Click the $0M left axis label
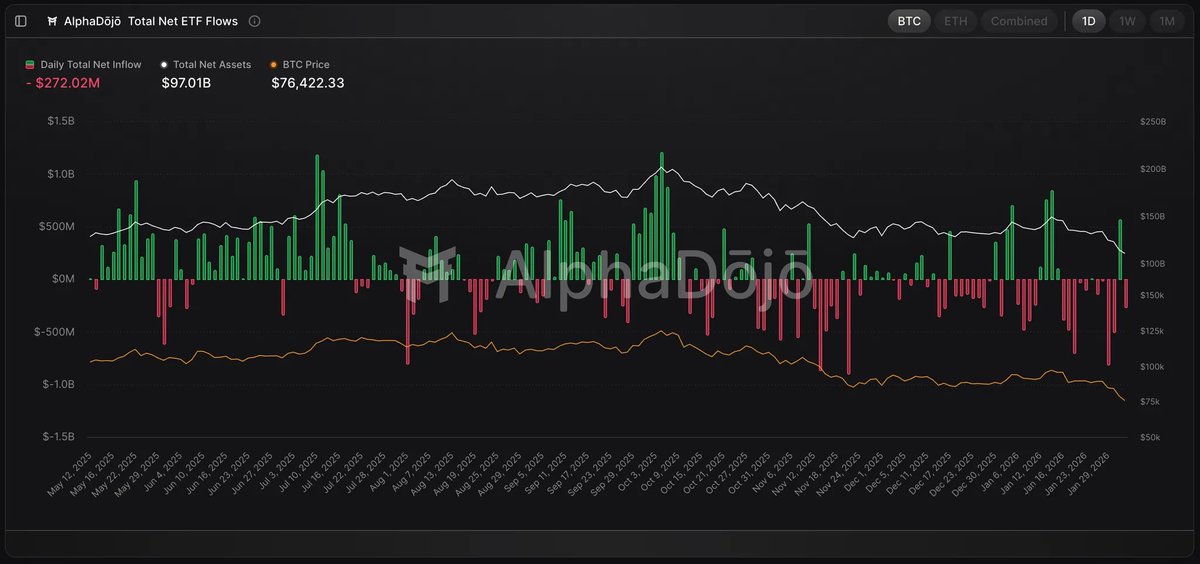The height and width of the screenshot is (564, 1200). 64,279
